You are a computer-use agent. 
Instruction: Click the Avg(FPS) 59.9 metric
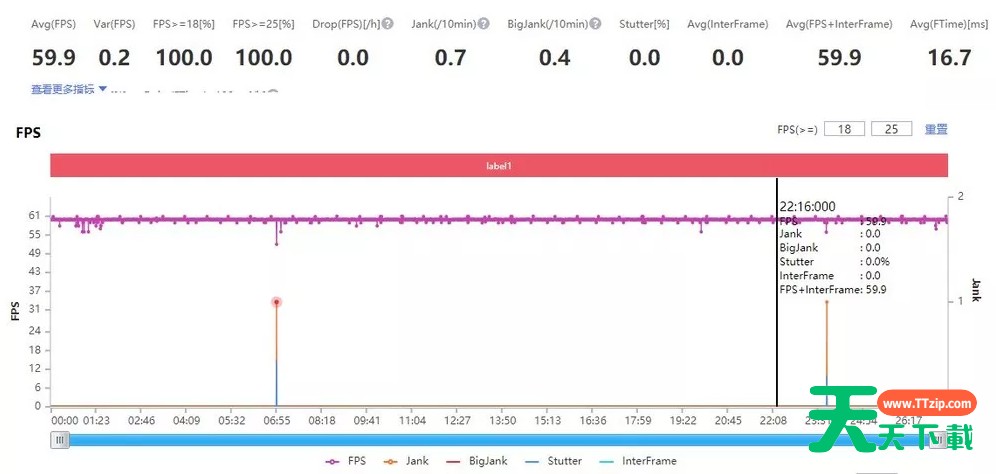(53, 57)
